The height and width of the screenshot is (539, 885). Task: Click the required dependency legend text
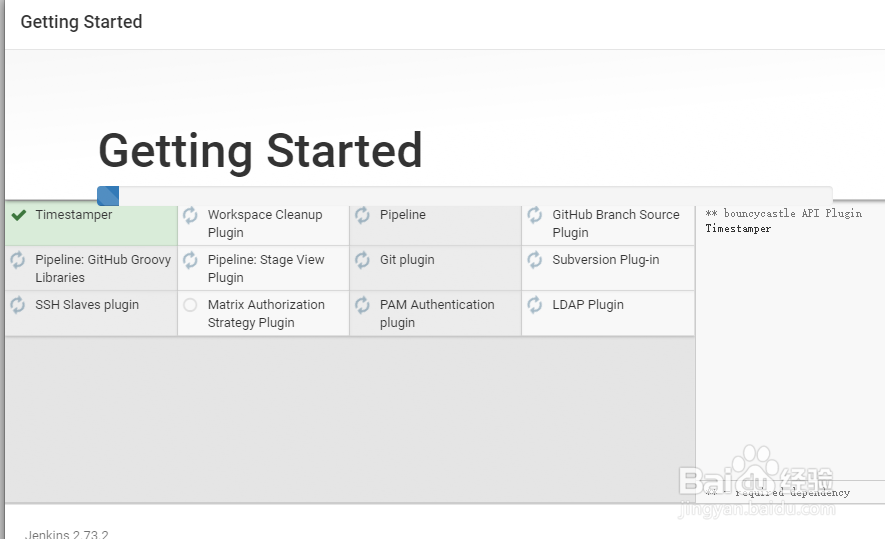777,493
